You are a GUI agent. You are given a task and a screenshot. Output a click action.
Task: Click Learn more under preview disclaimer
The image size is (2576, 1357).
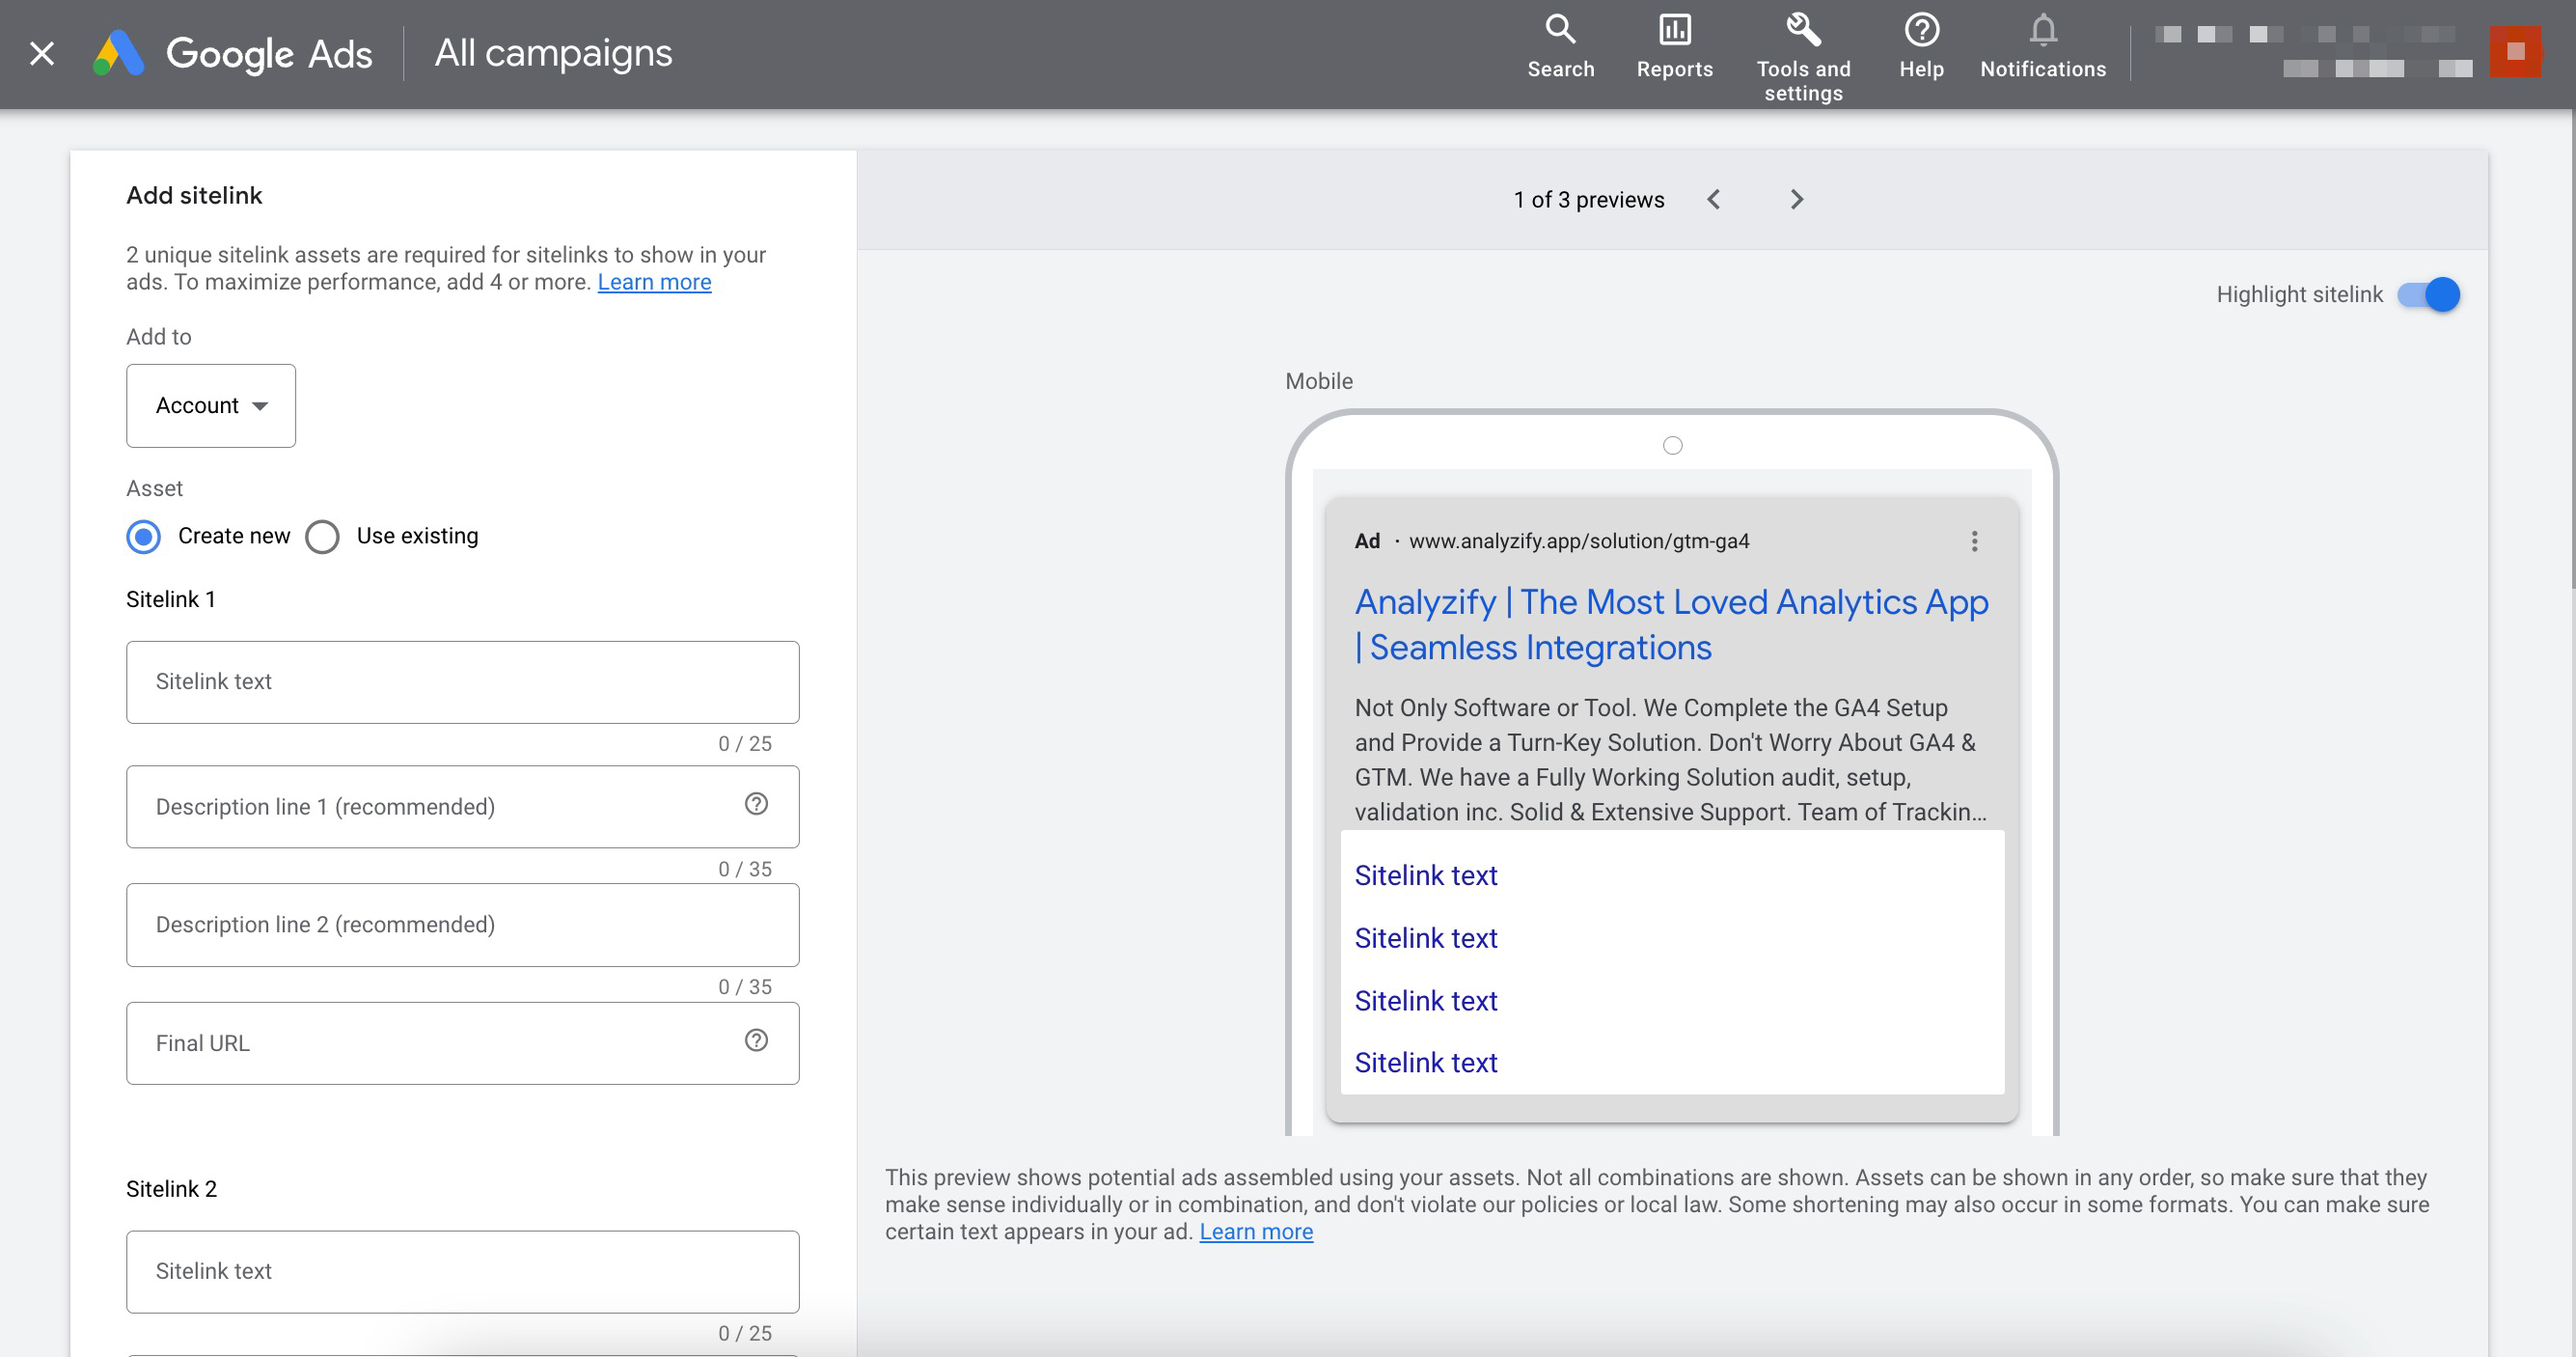tap(1256, 1231)
